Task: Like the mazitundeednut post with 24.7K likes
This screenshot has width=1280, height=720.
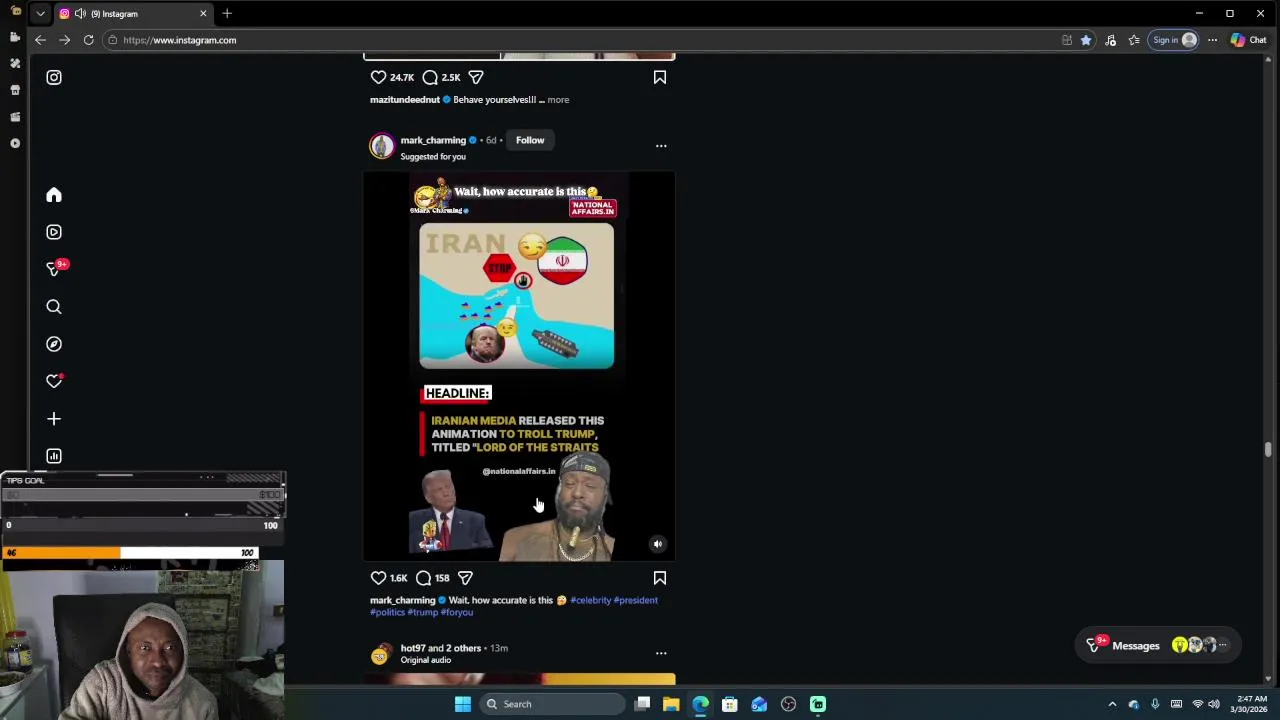Action: [378, 77]
